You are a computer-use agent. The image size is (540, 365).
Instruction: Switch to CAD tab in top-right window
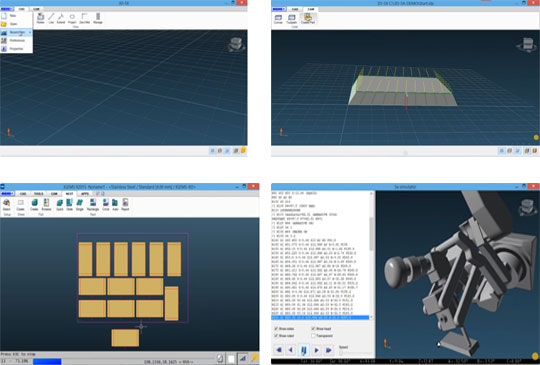pos(295,9)
